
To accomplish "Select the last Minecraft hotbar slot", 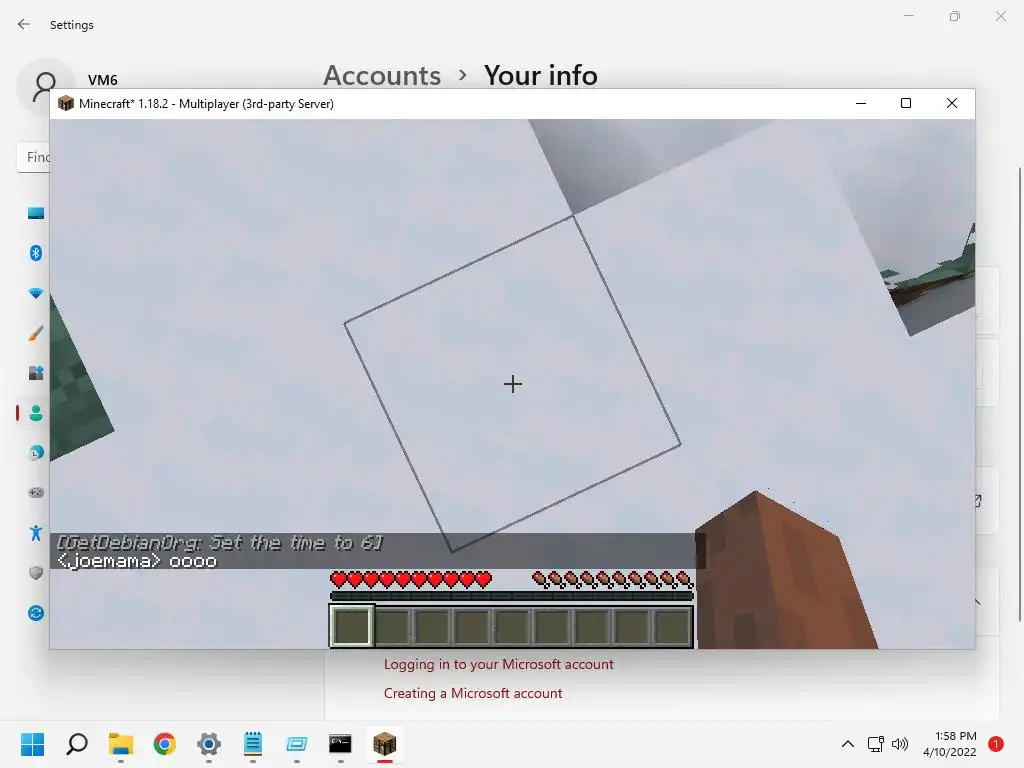I will coord(673,626).
